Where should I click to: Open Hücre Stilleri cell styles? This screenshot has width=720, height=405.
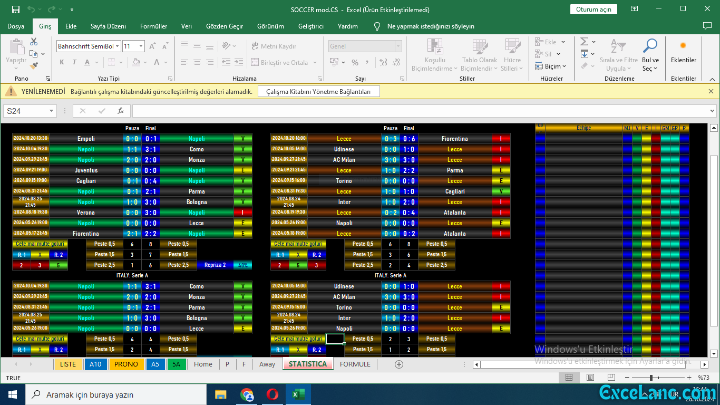pos(512,55)
